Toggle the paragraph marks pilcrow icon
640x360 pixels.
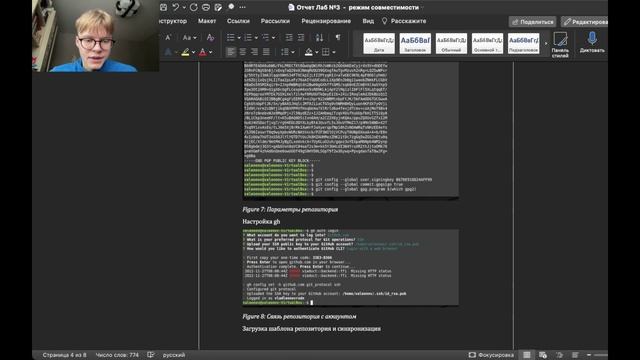click(x=338, y=38)
